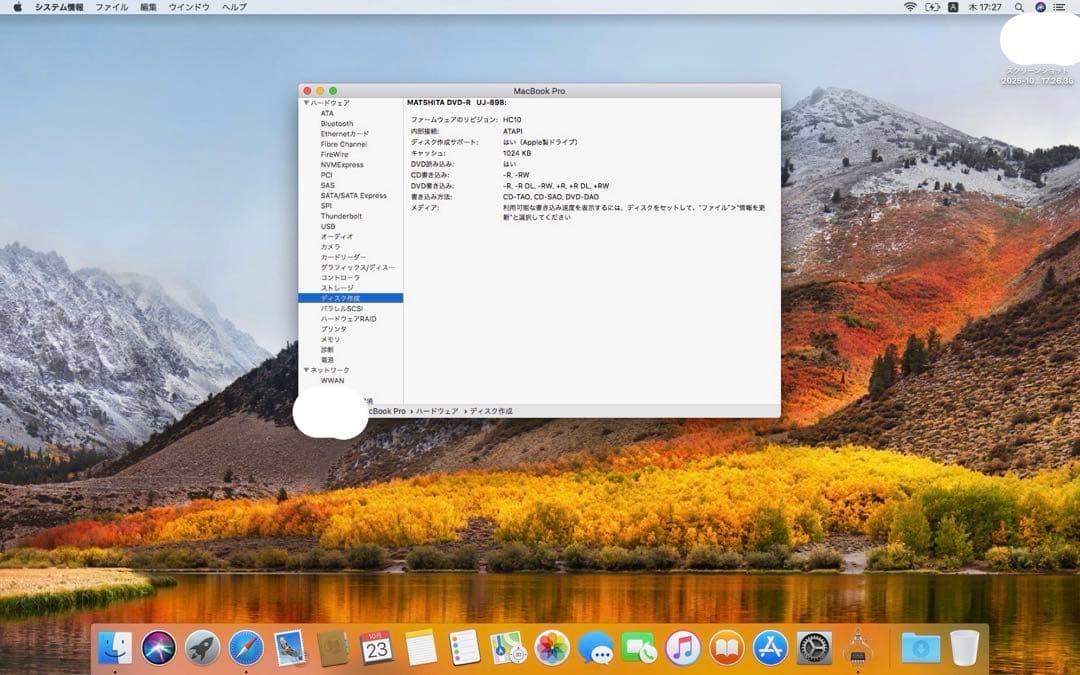Open the Apple menu
Screen dimensions: 1080x675
(17, 7)
